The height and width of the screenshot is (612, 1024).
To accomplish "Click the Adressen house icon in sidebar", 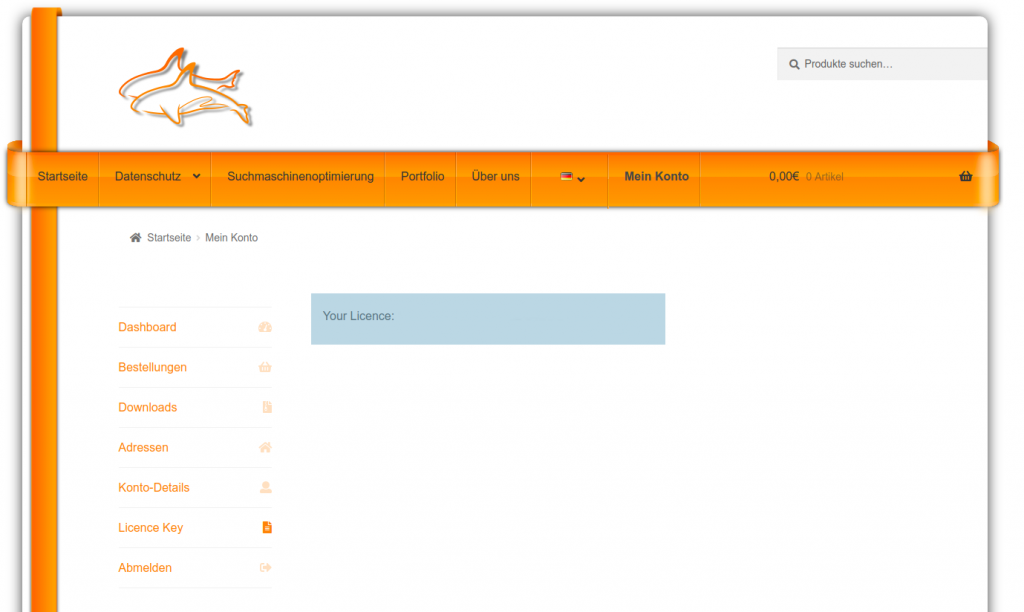I will pos(265,447).
